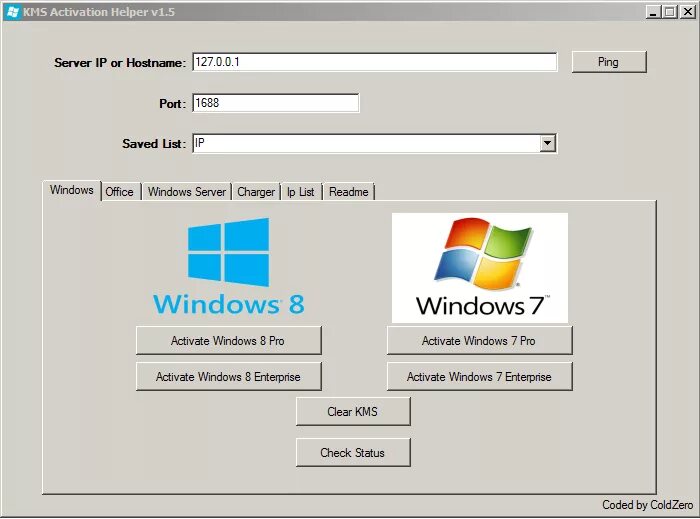
Task: Click the KMS Activation Helper title bar icon
Action: click(13, 12)
